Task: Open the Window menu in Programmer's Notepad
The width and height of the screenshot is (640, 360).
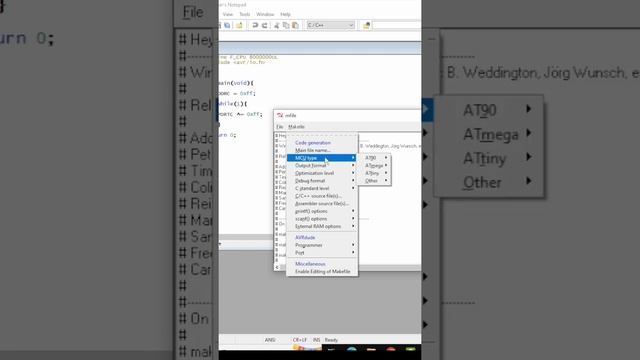Action: 265,14
